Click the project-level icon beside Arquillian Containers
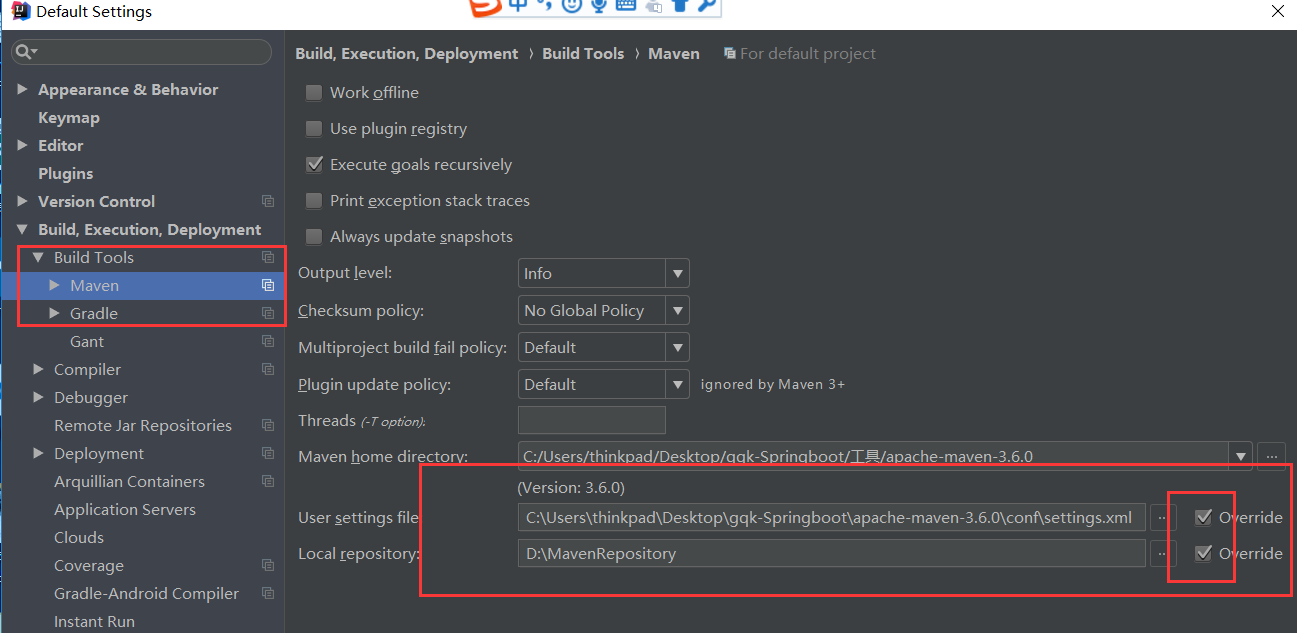This screenshot has height=633, width=1297. [x=268, y=482]
